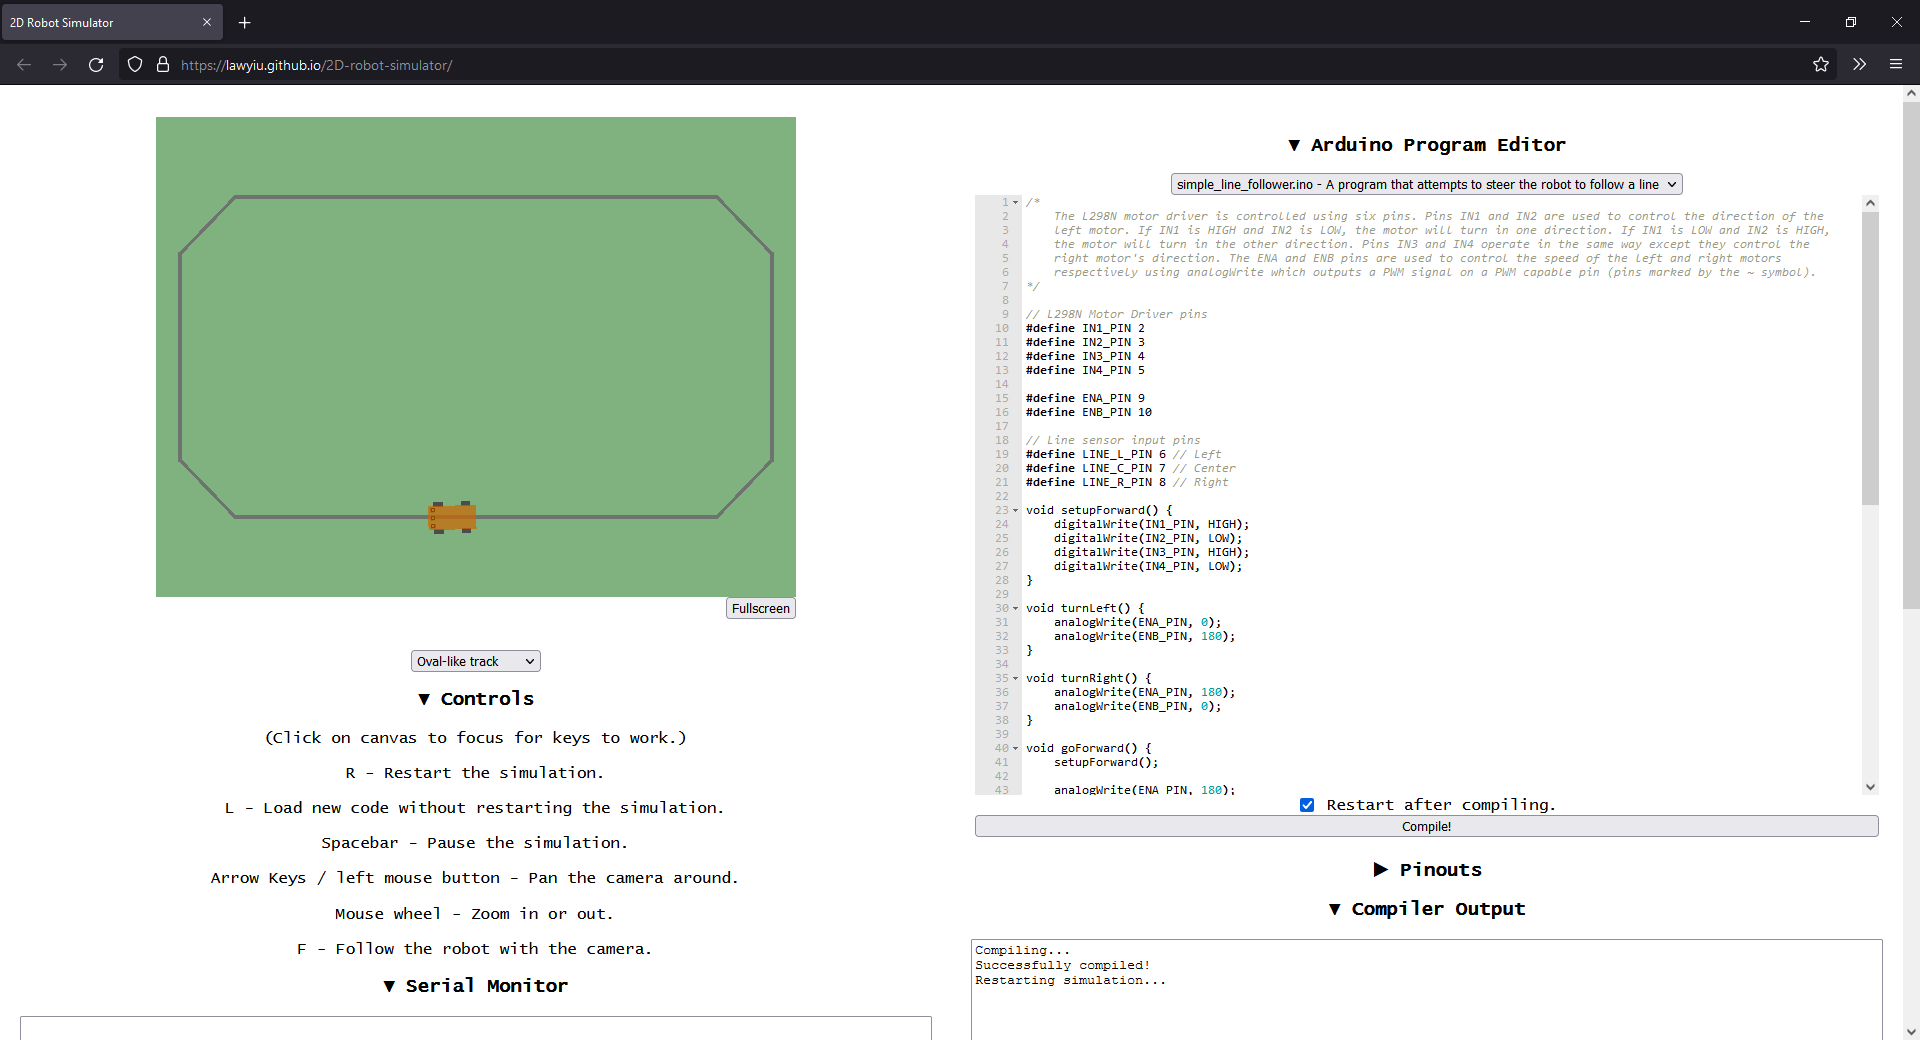Close the 2D Robot Simulator tab

[x=207, y=22]
